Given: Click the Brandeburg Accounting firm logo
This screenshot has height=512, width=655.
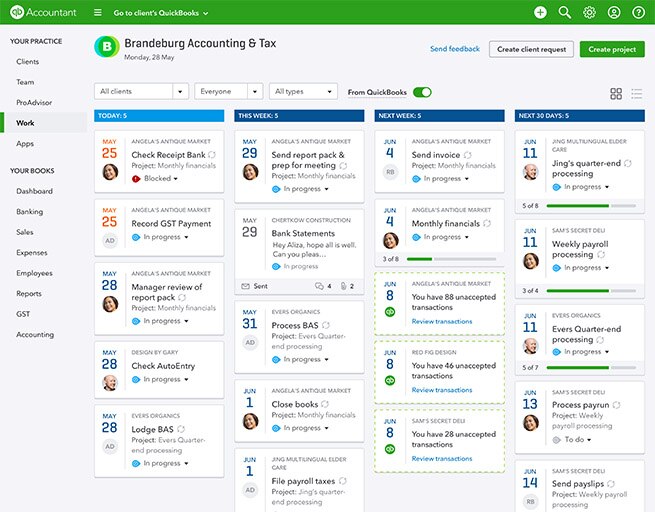Looking at the screenshot, I should tap(107, 46).
